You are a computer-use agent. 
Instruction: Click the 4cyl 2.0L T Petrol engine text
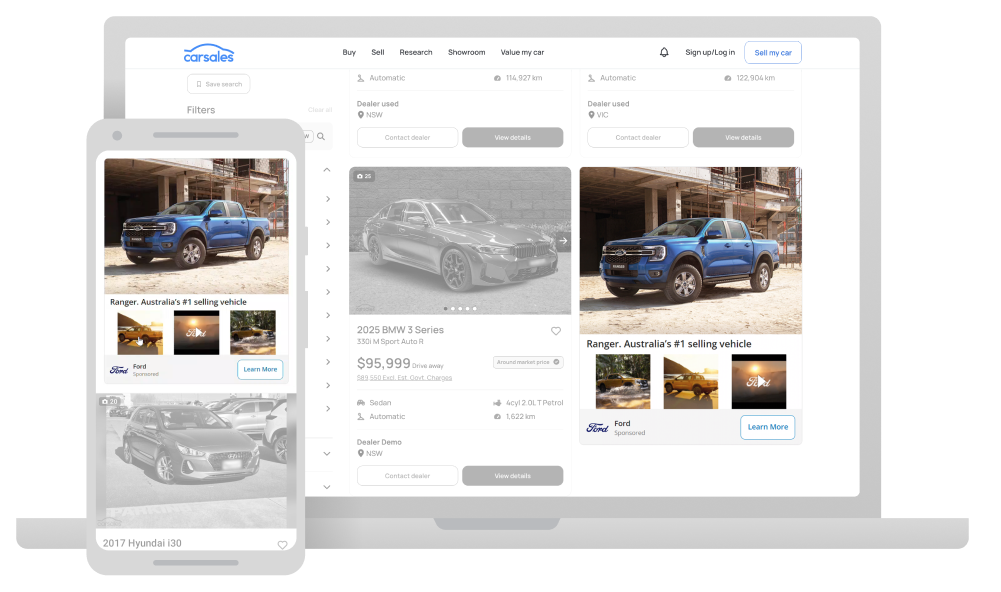[x=535, y=403]
